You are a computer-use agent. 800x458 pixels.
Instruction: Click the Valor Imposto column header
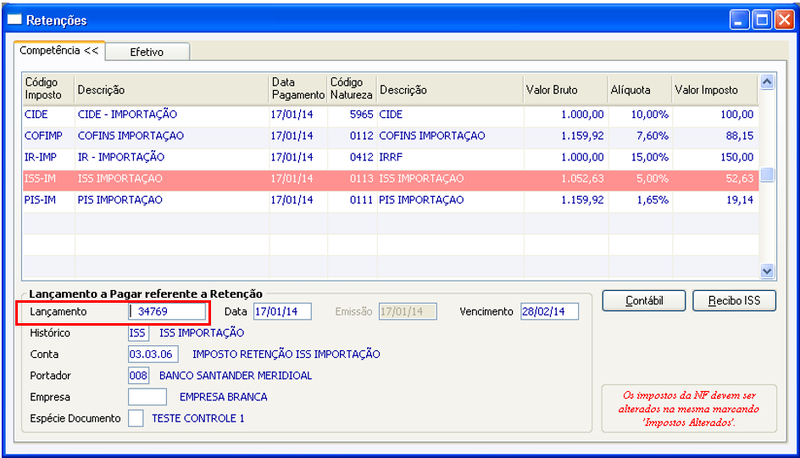tap(715, 90)
